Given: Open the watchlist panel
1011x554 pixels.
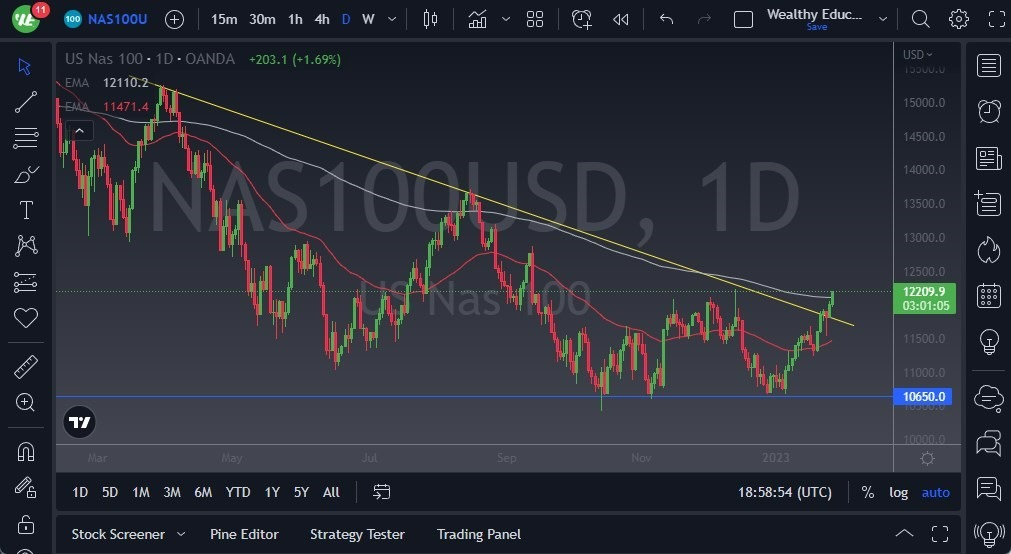Looking at the screenshot, I should pos(988,66).
